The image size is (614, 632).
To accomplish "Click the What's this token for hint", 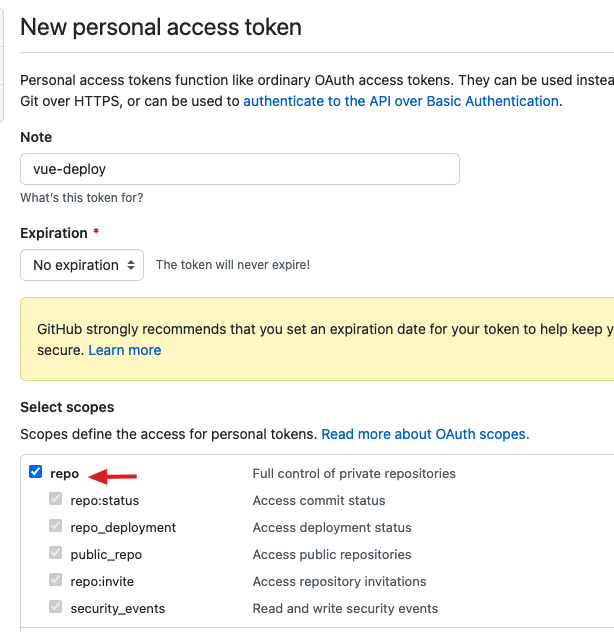I will click(81, 198).
